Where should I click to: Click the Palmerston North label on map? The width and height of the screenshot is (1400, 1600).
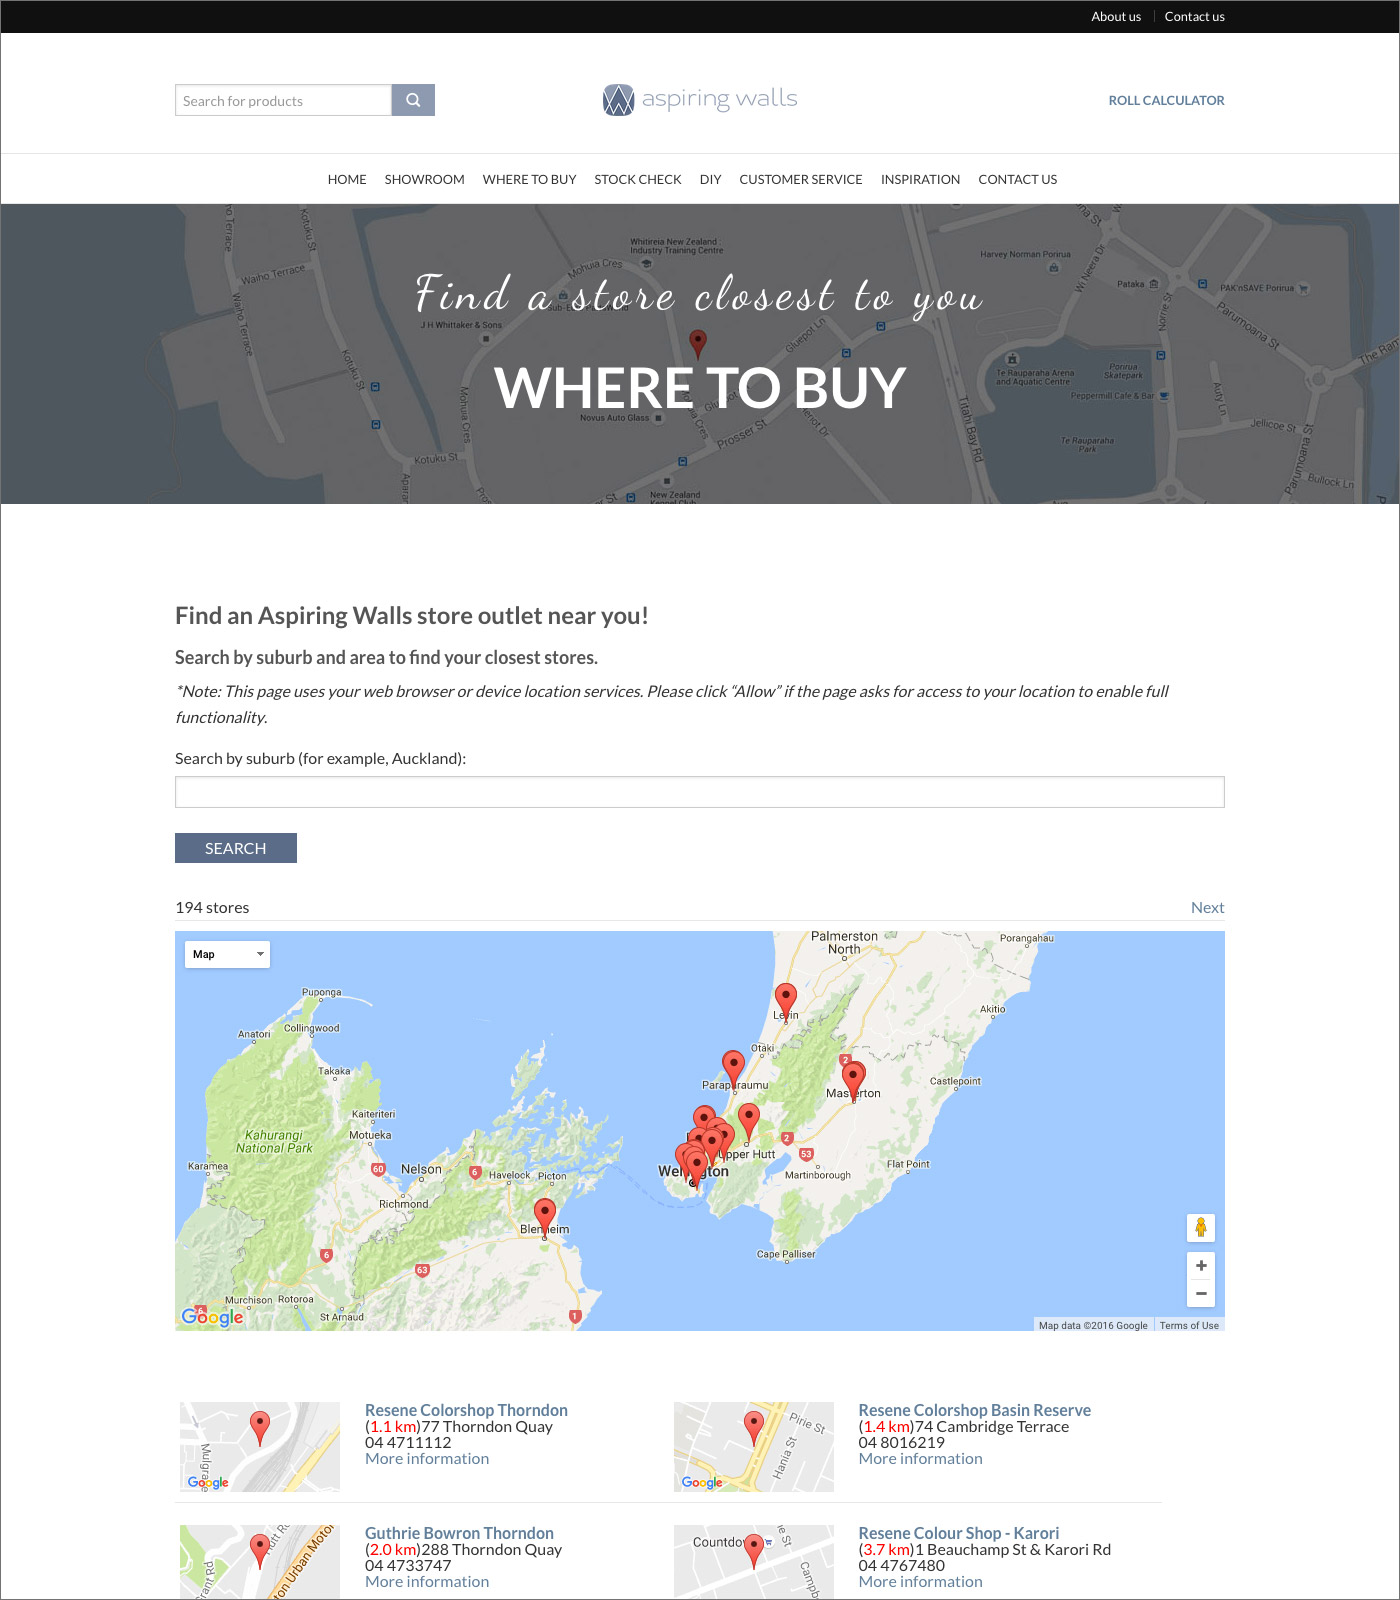pos(844,943)
